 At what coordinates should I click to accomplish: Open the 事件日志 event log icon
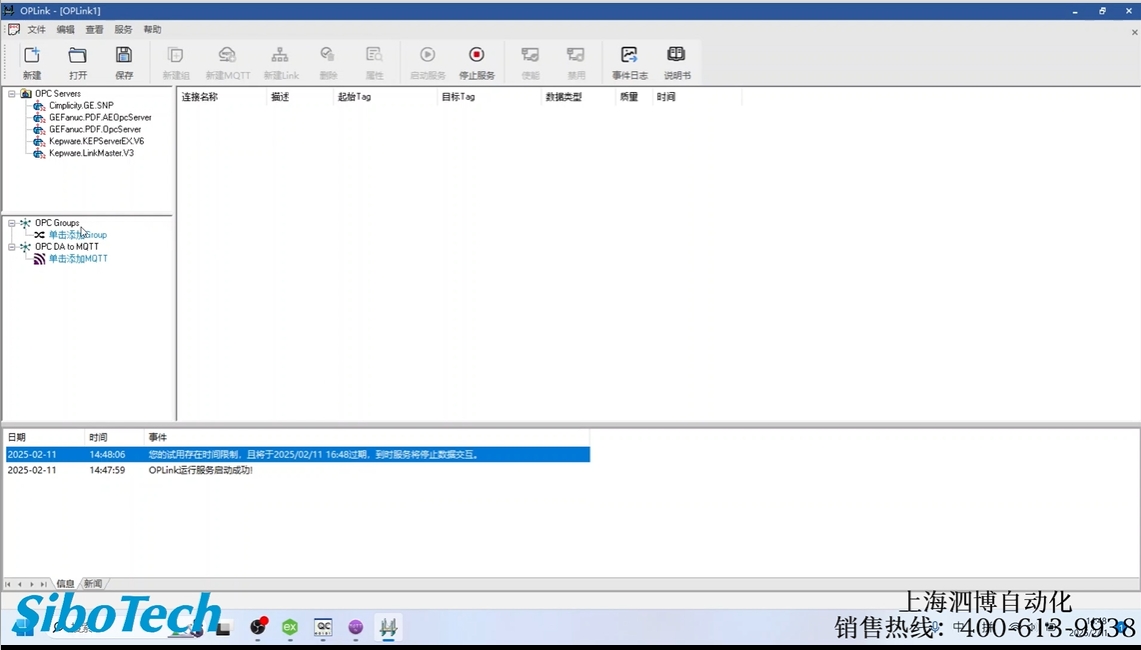coord(629,62)
